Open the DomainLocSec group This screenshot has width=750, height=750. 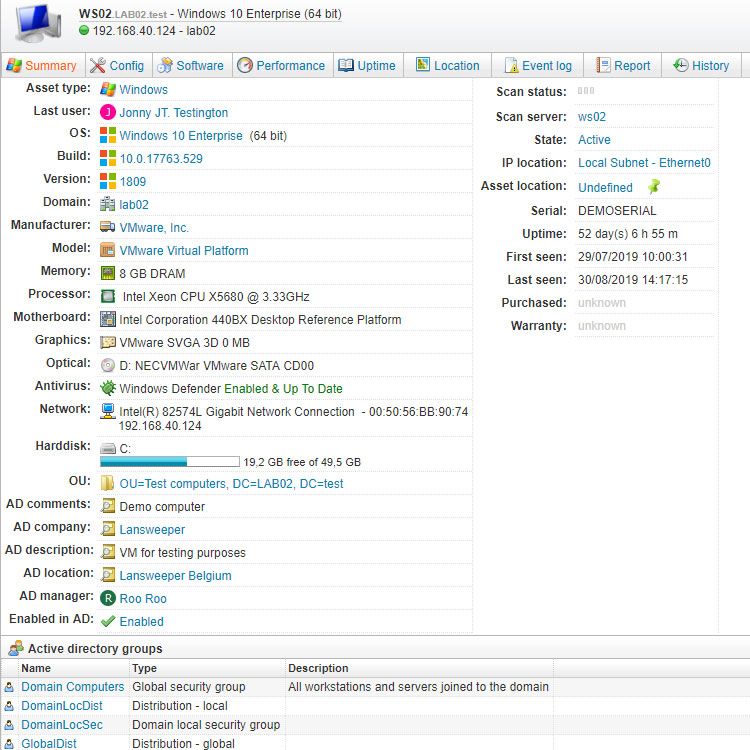click(62, 725)
